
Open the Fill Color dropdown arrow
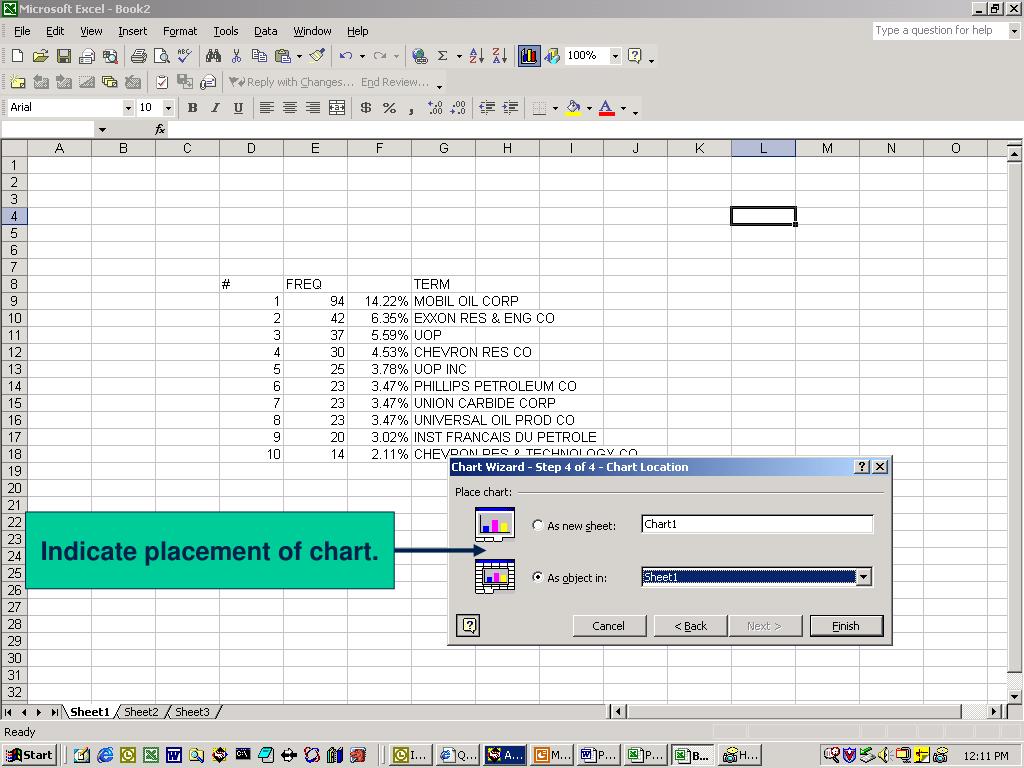[589, 108]
